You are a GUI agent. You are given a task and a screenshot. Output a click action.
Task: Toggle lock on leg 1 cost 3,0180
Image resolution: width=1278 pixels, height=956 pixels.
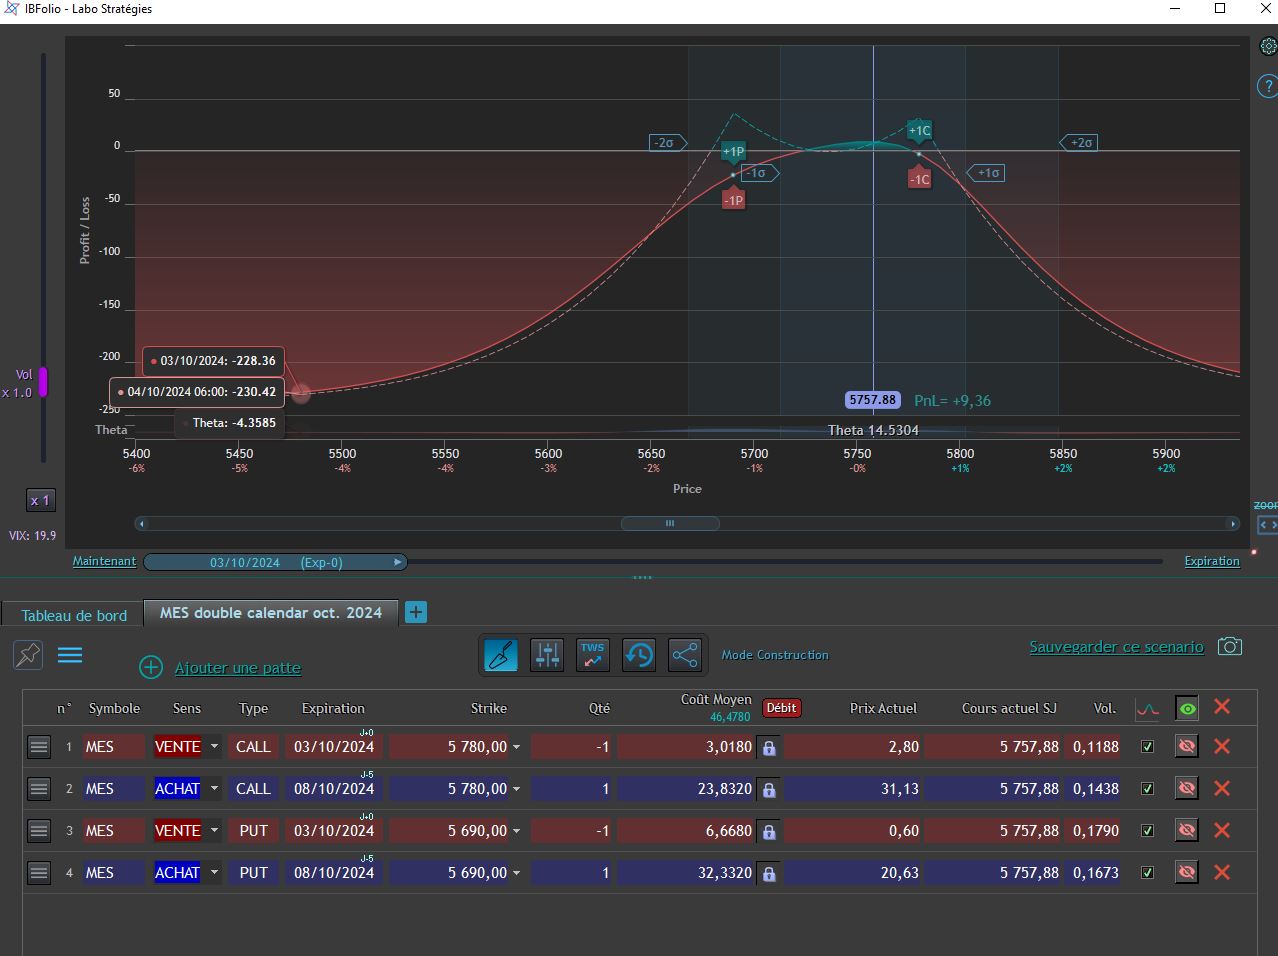coord(769,747)
